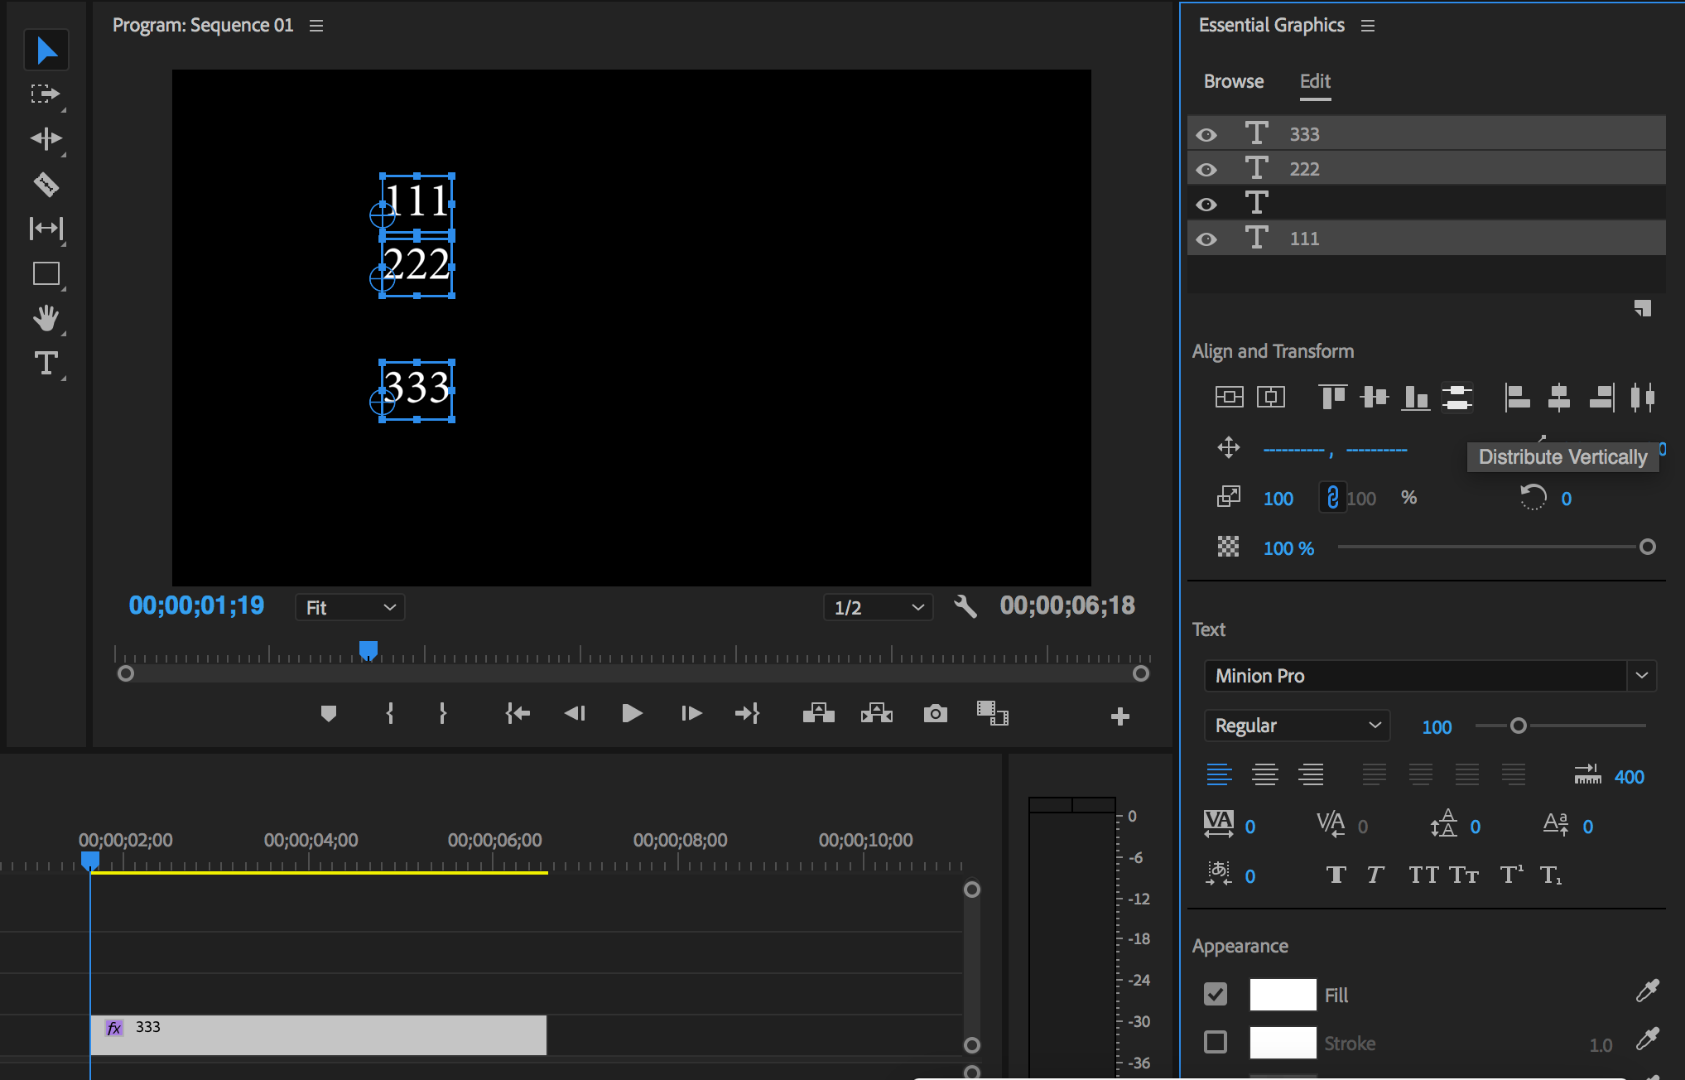Select the 333 clip in timeline

[318, 1035]
